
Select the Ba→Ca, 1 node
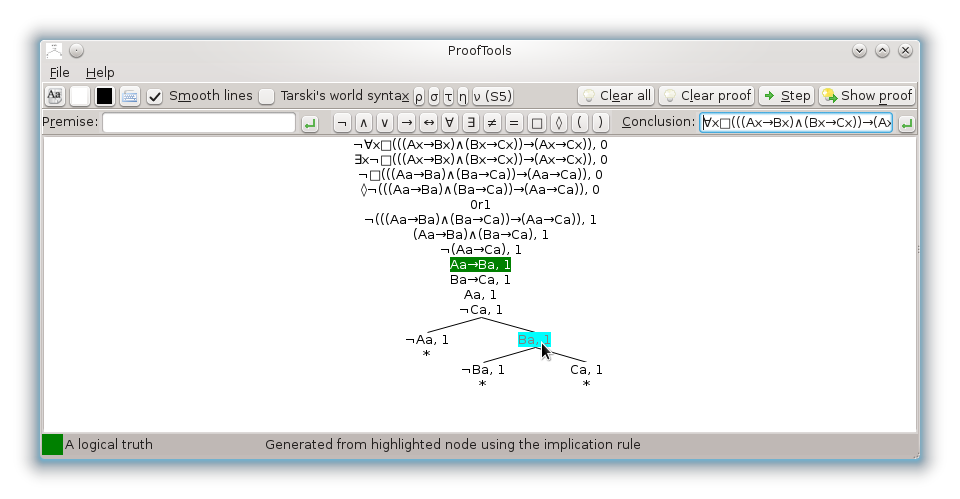pyautogui.click(x=480, y=279)
